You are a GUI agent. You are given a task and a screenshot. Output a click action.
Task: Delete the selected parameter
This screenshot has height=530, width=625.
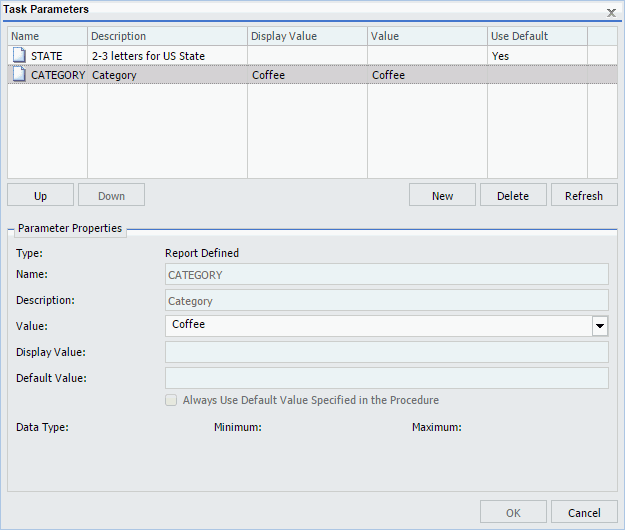513,195
